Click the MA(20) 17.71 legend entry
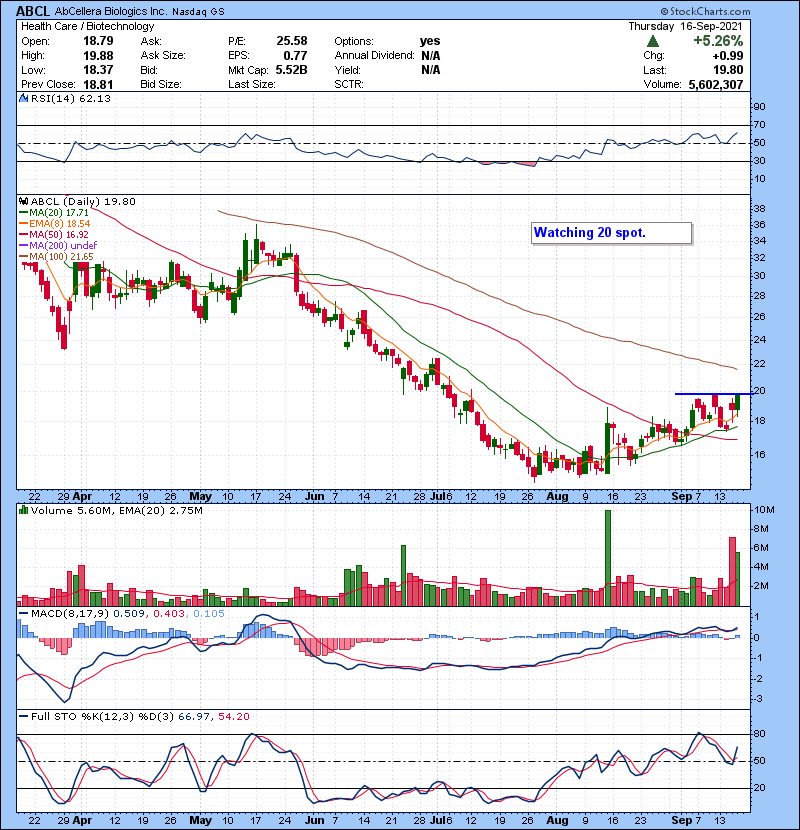 click(54, 213)
